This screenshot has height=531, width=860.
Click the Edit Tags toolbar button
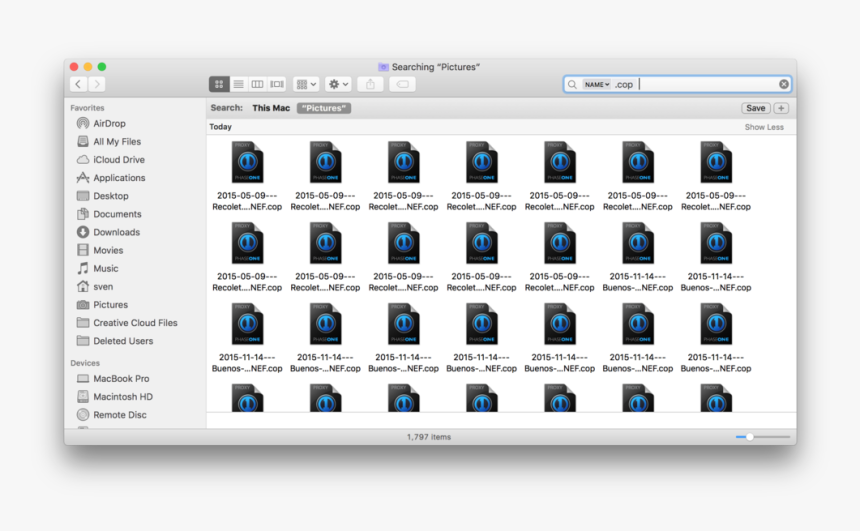(402, 84)
